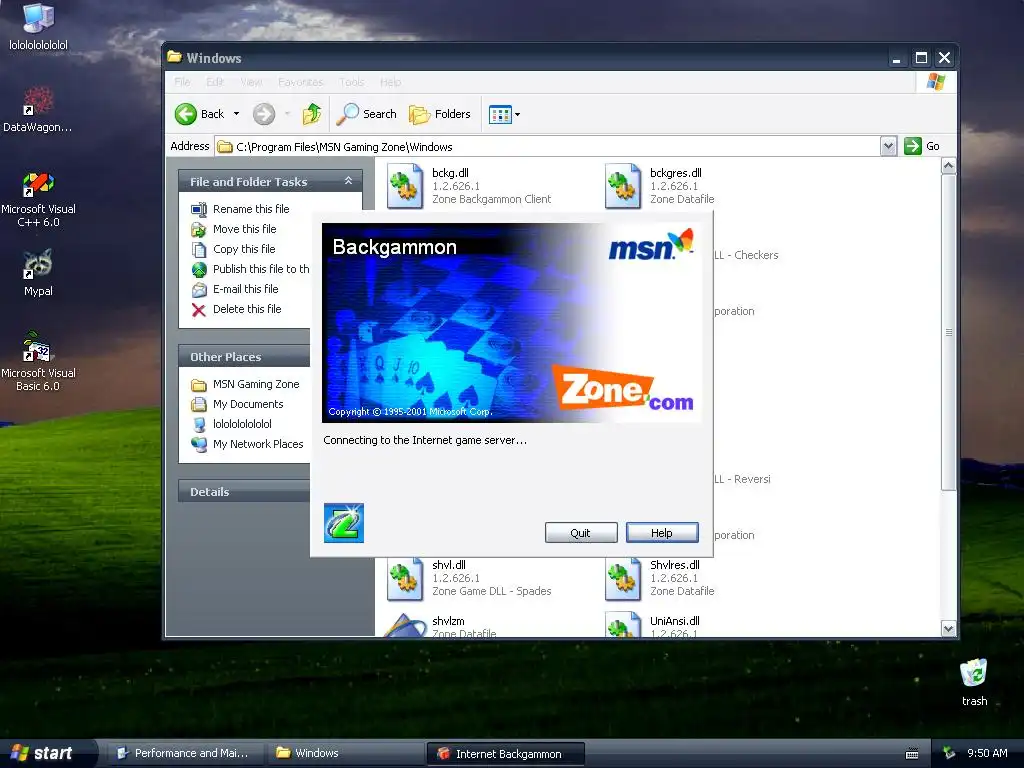The image size is (1024, 768).
Task: Click the keyboard icon in taskbar
Action: [912, 754]
